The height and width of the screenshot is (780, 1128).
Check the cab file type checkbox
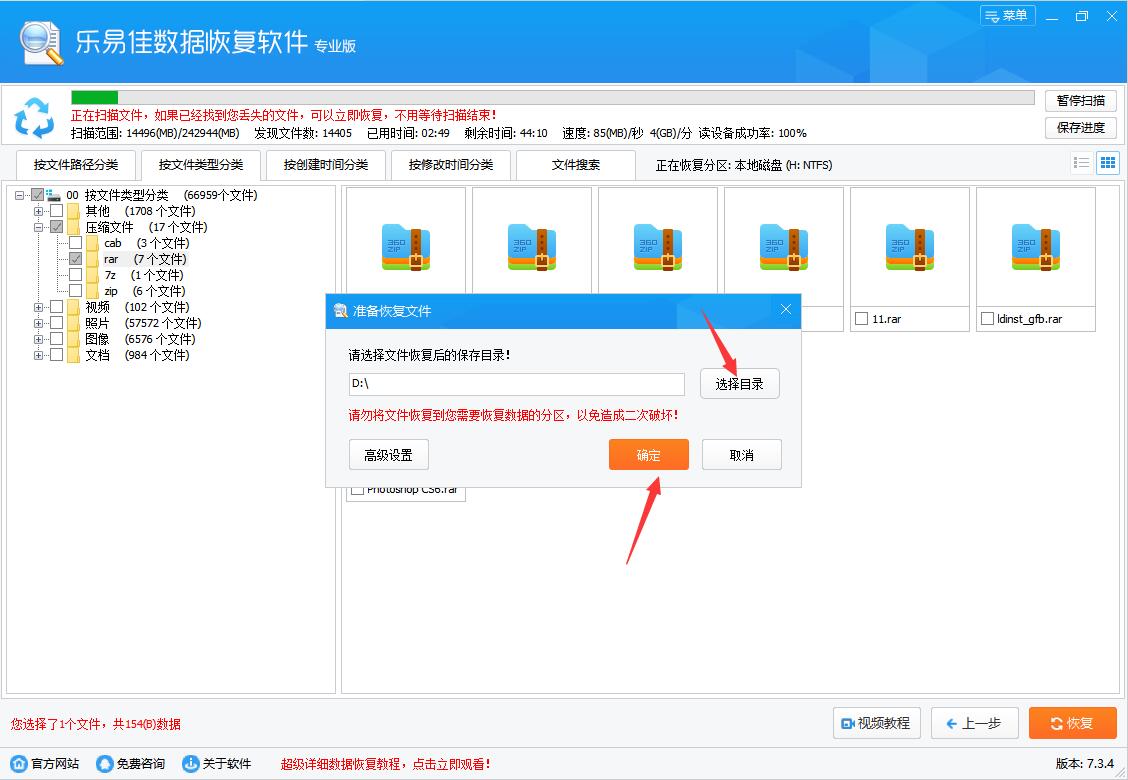75,242
